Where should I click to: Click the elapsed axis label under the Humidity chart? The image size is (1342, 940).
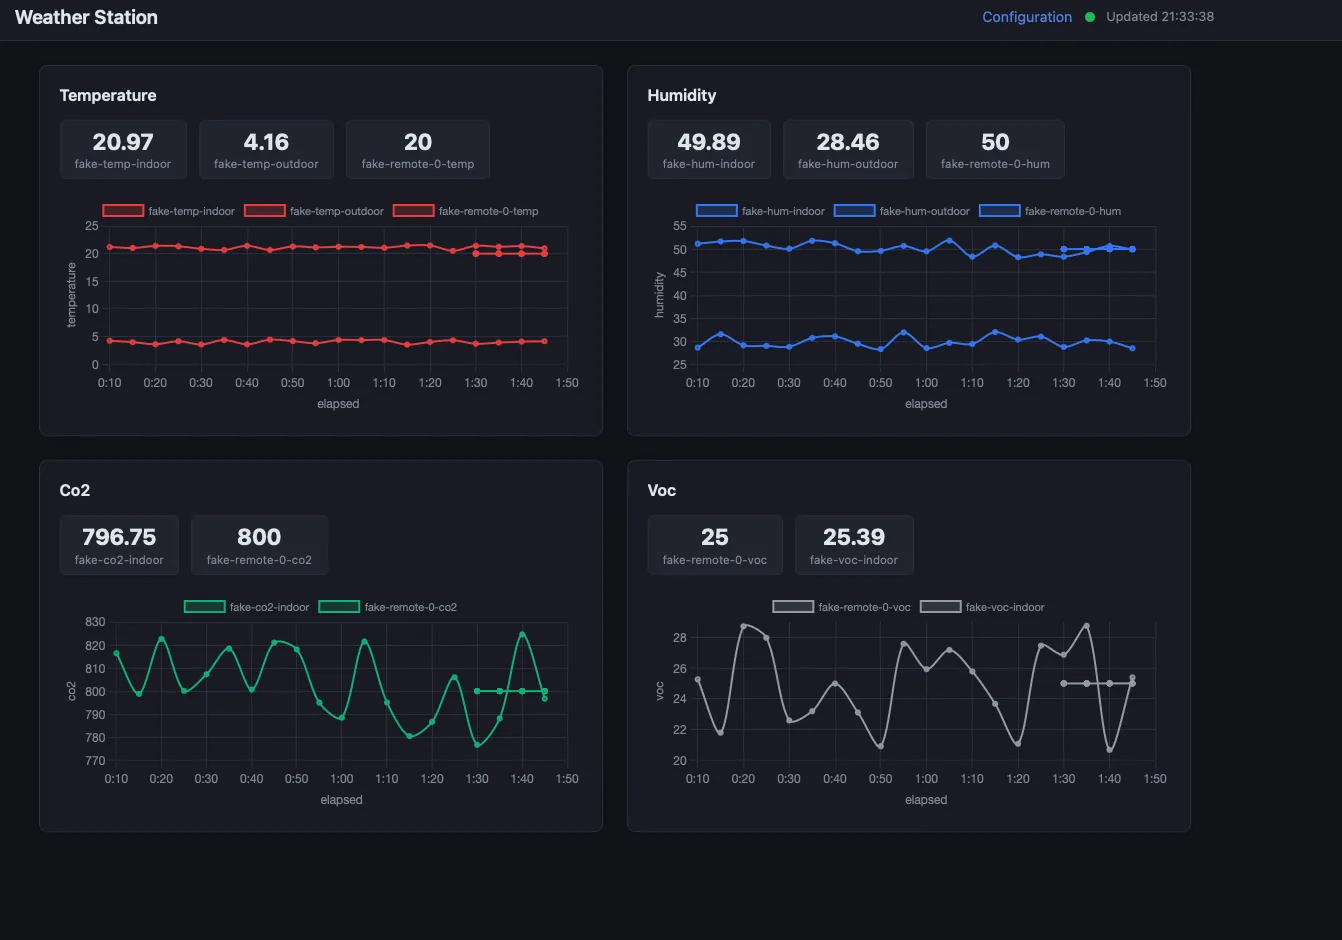pos(926,404)
